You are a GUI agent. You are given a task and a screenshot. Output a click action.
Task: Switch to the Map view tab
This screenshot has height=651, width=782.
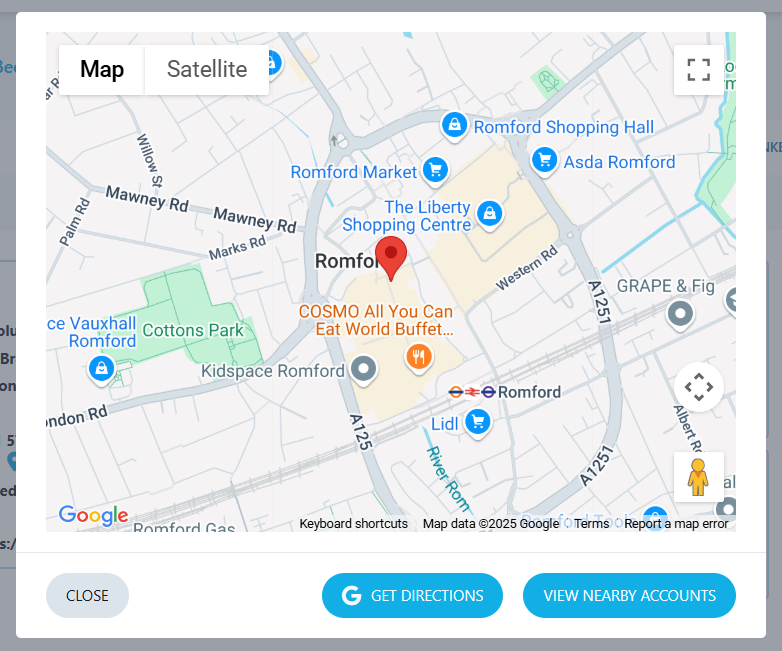[102, 69]
